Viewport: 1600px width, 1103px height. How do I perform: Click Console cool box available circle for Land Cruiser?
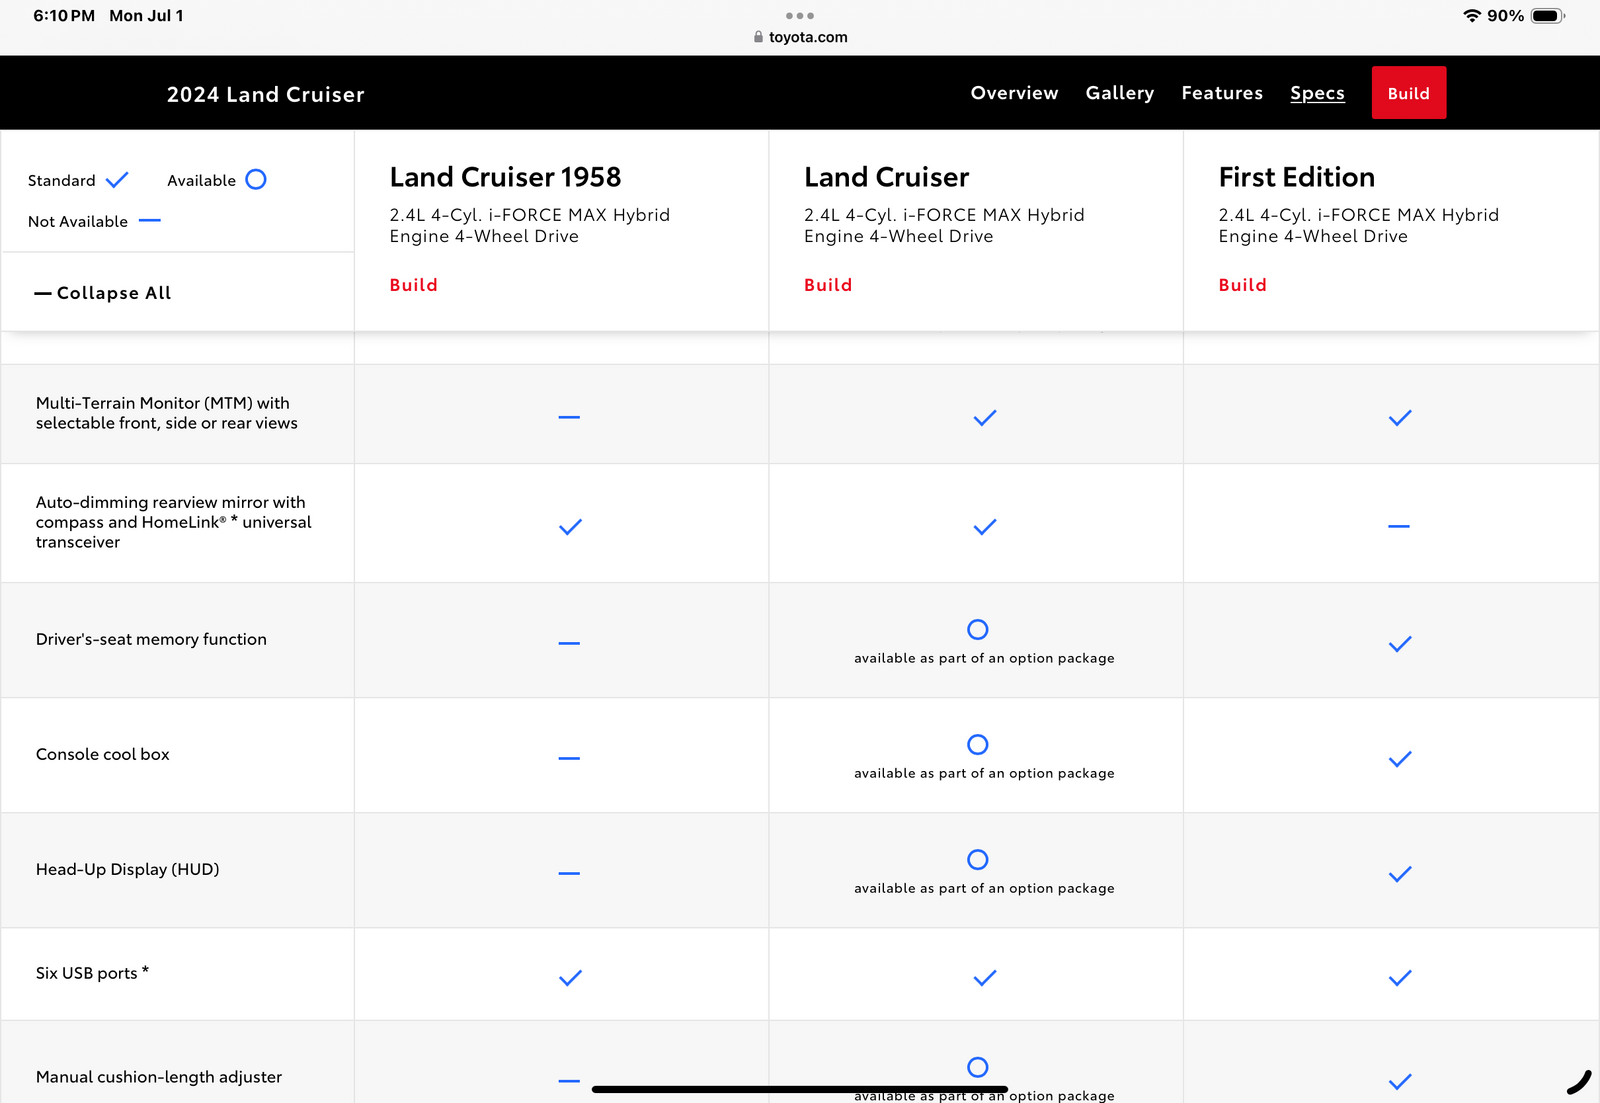tap(978, 744)
